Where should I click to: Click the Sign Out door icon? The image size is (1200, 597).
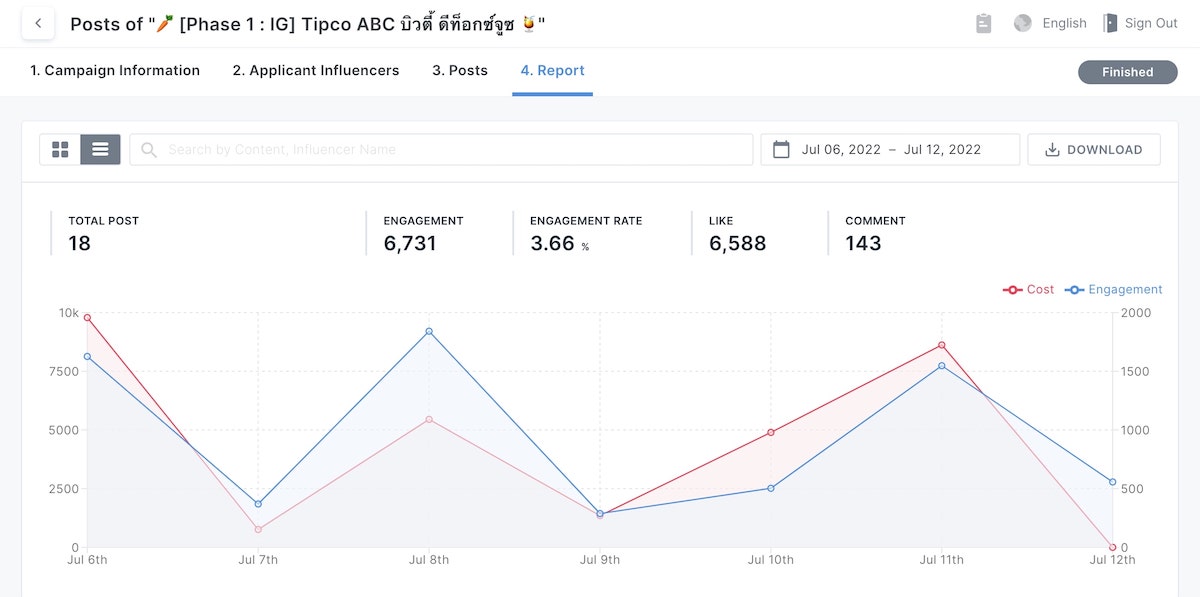[1109, 23]
